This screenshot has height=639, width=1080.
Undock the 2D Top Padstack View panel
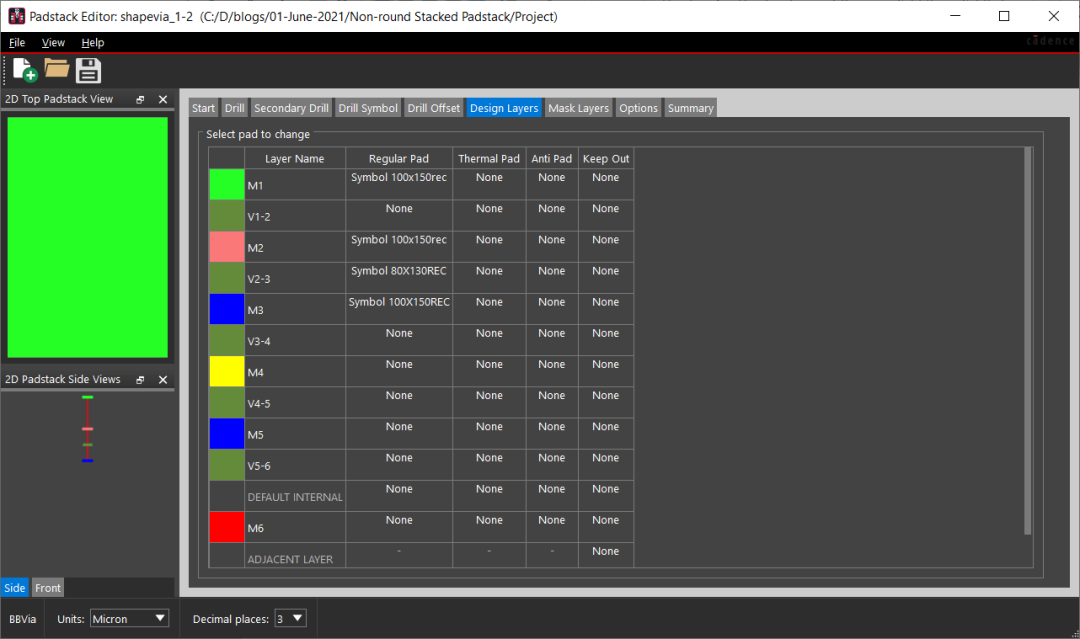pyautogui.click(x=140, y=100)
